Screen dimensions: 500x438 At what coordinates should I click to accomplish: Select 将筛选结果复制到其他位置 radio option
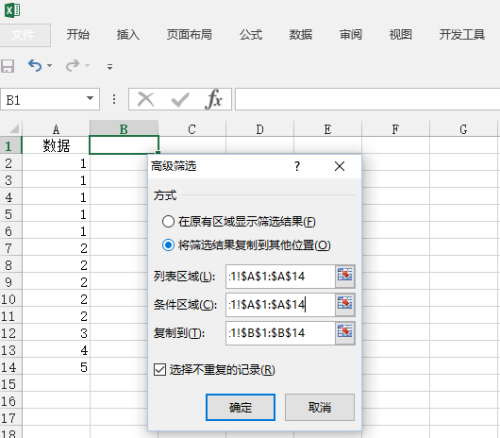point(168,245)
